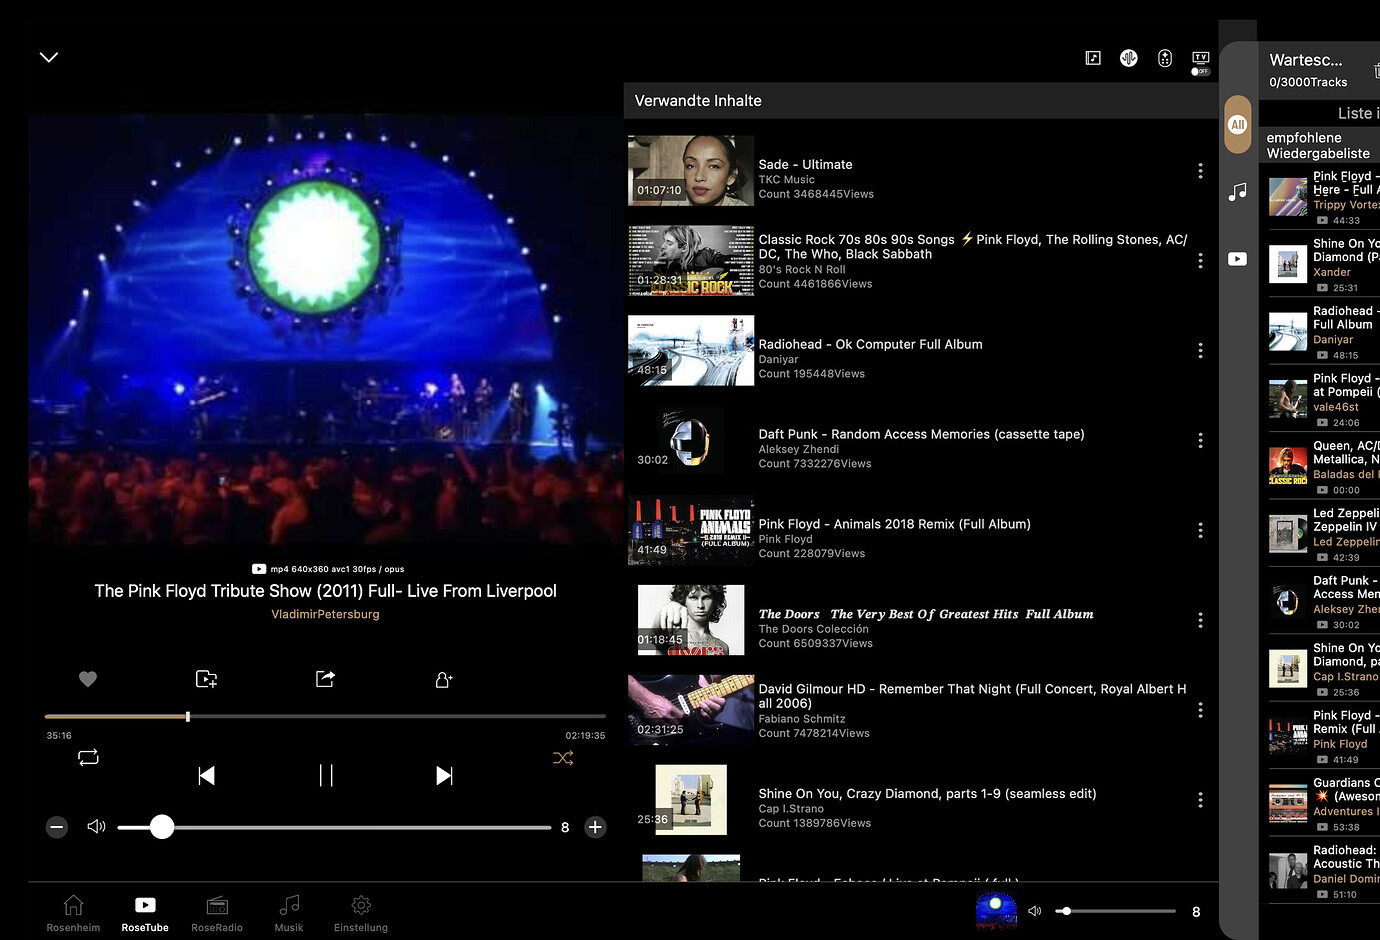The image size is (1380, 940).
Task: Seek using the video progress bar
Action: 325,716
